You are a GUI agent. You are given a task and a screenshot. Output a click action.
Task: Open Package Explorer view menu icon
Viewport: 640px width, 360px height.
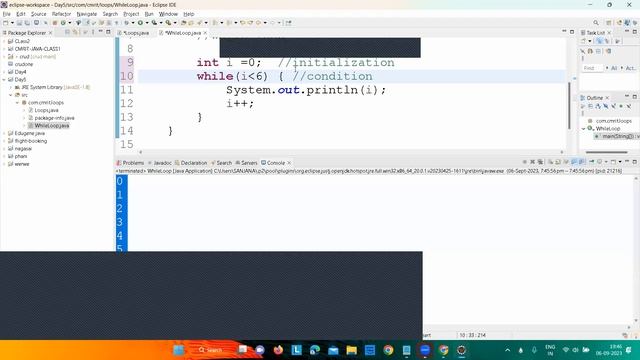[93, 32]
